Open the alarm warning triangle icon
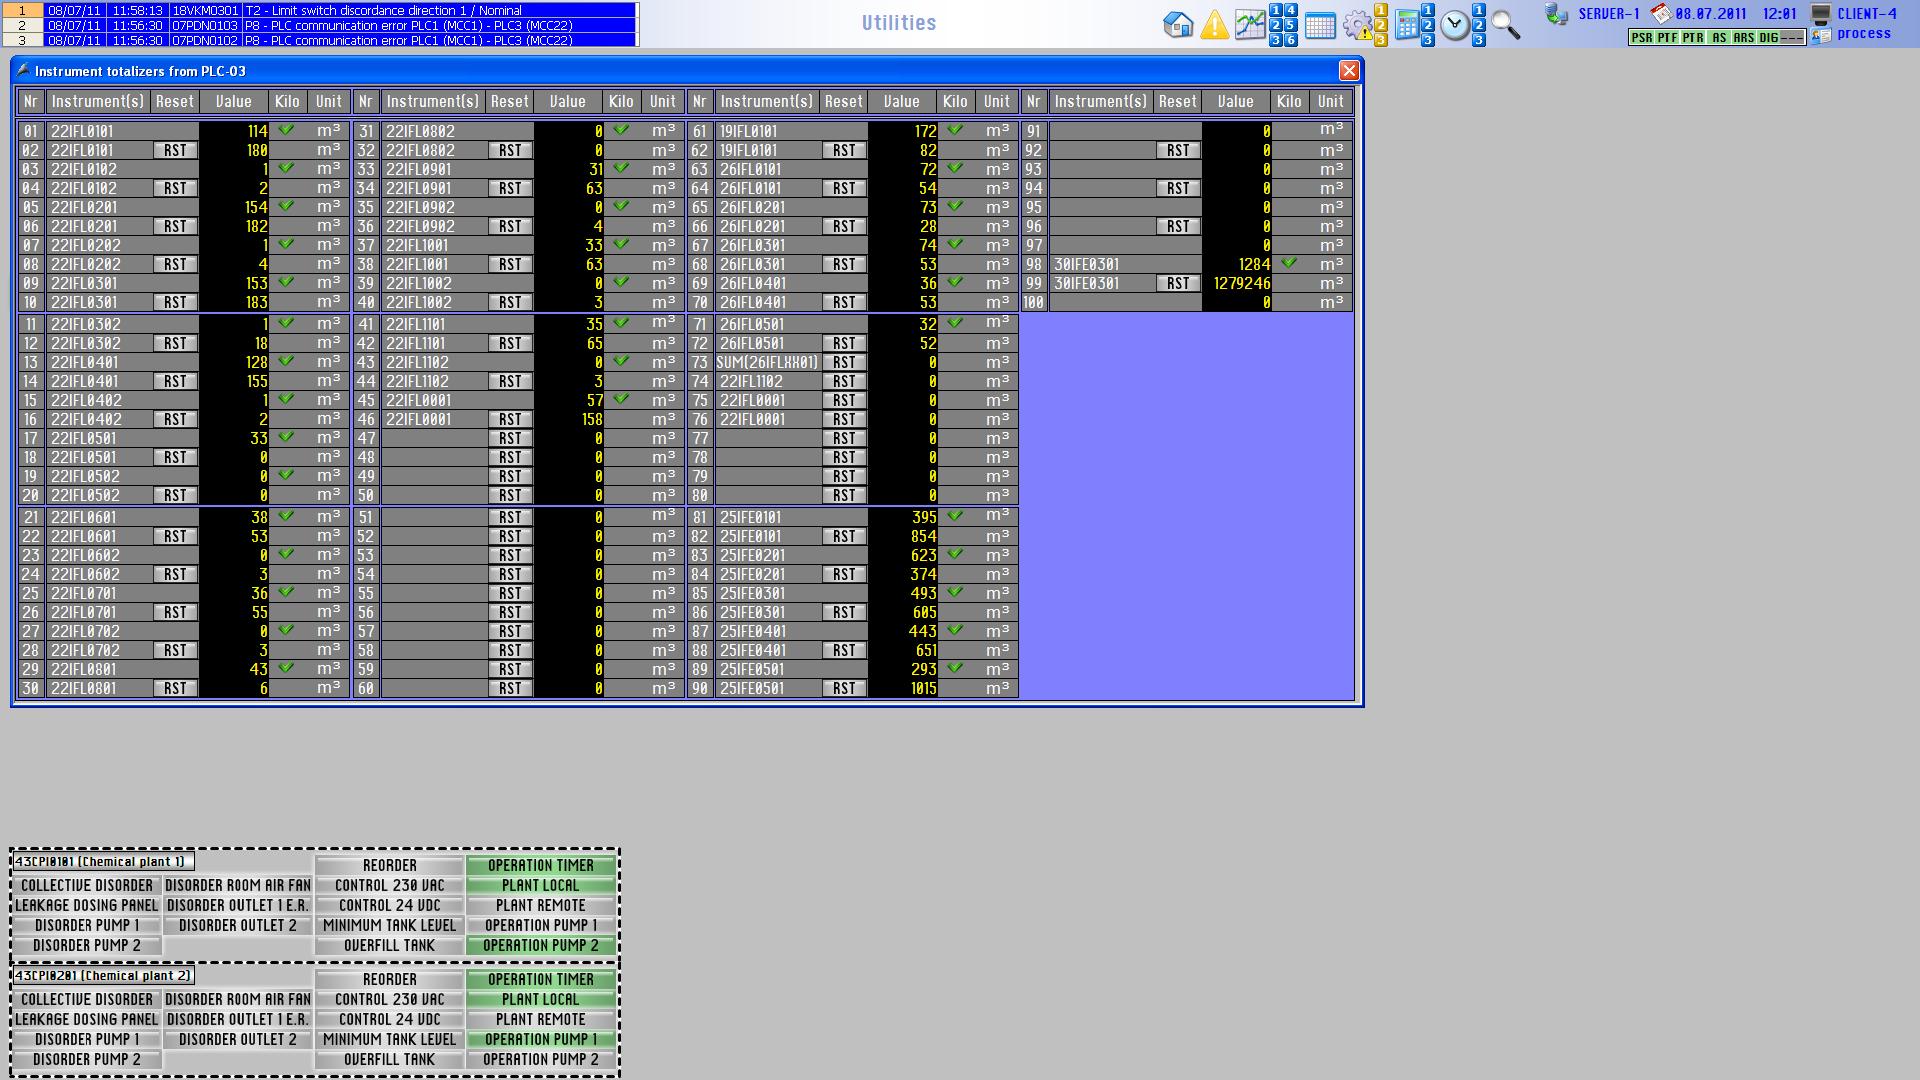 coord(1214,25)
